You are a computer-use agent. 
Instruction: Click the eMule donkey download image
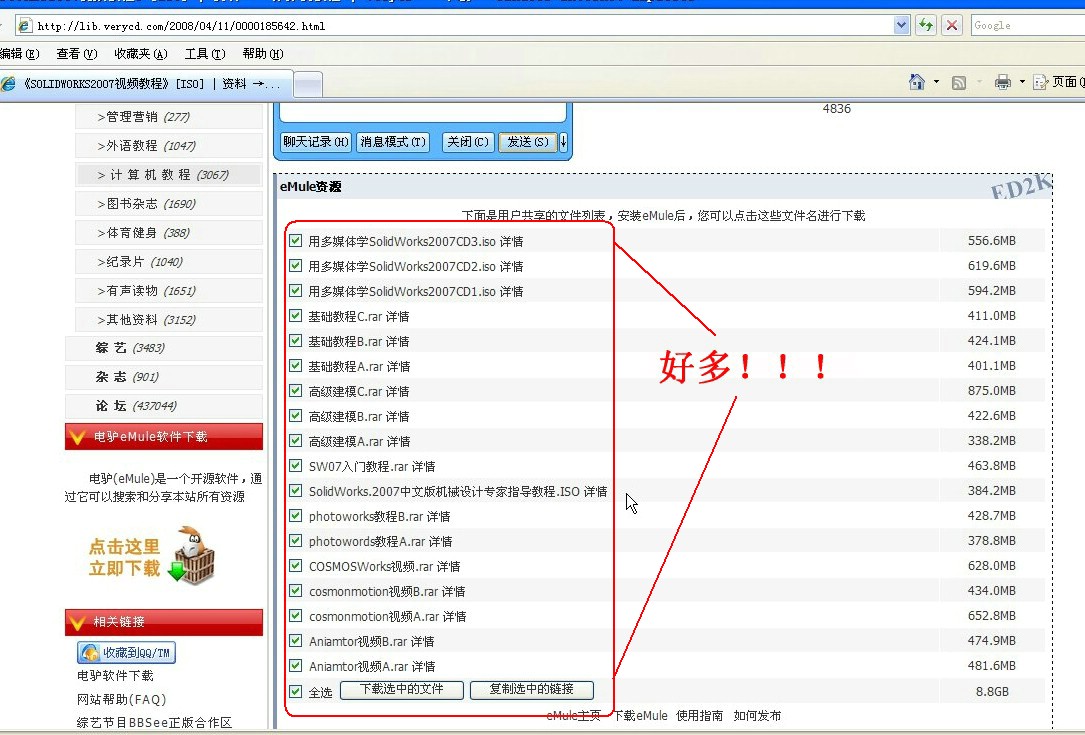tap(152, 556)
